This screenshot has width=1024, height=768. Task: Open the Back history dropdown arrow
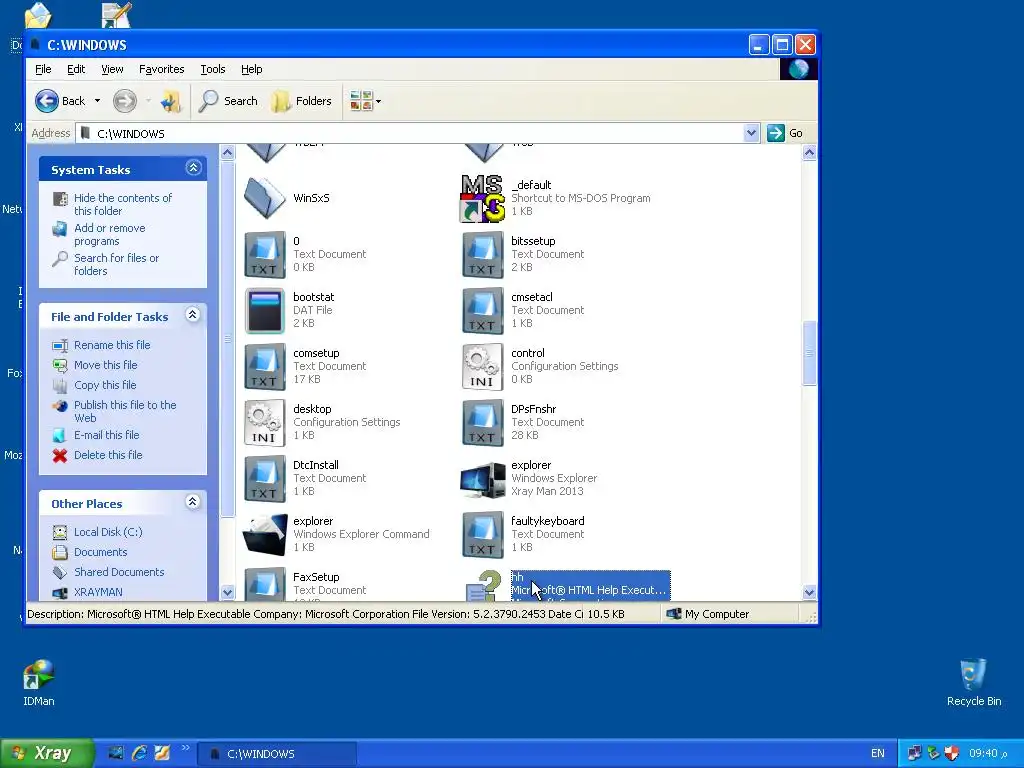pyautogui.click(x=97, y=101)
